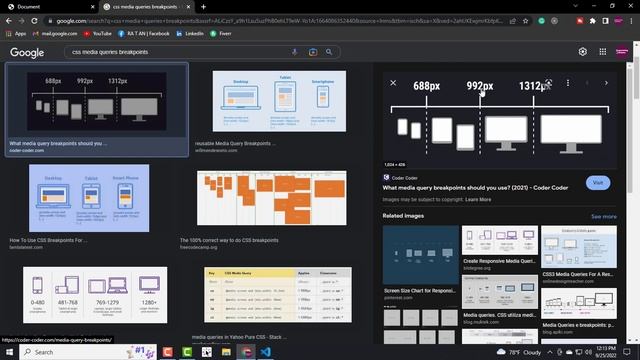
Task: Open Google quick settings gear
Action: (582, 51)
